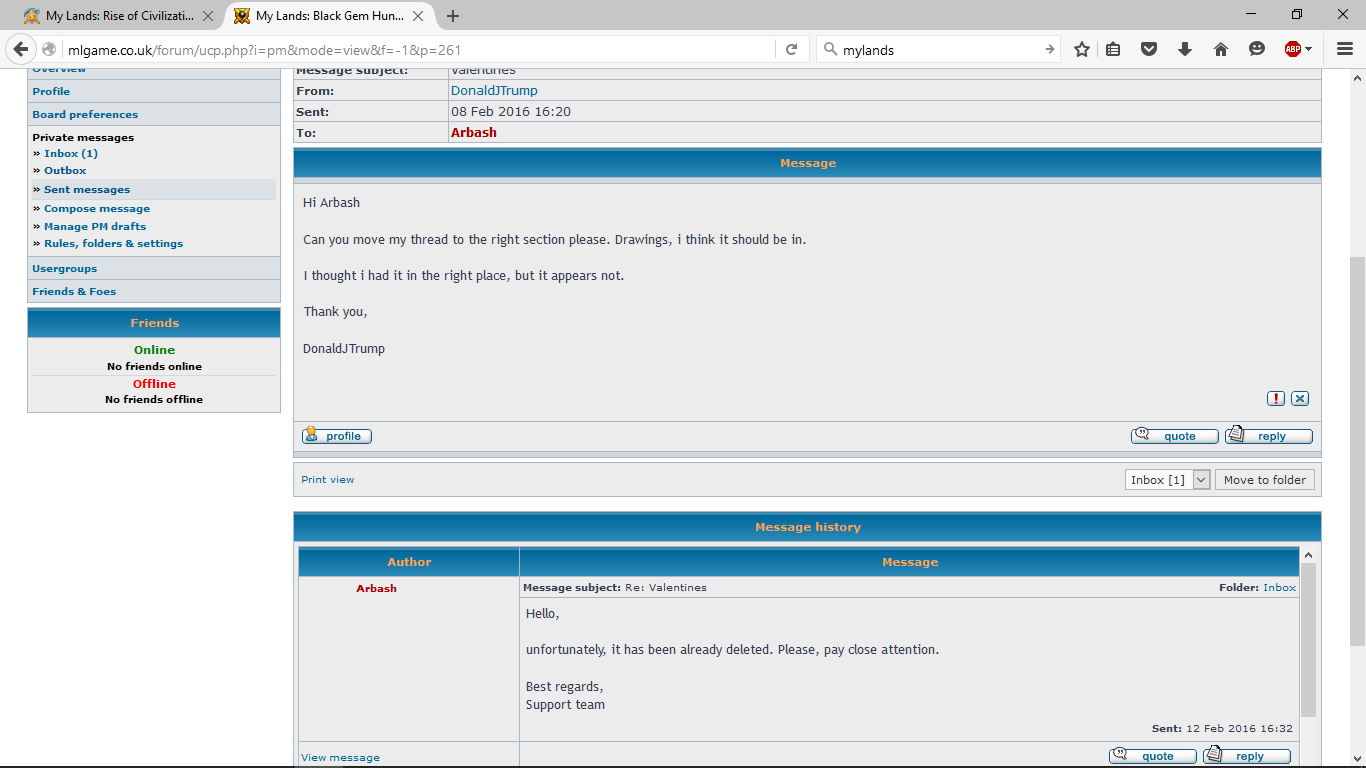The height and width of the screenshot is (768, 1366).
Task: Click the Firefox bookmark star icon
Action: (1082, 49)
